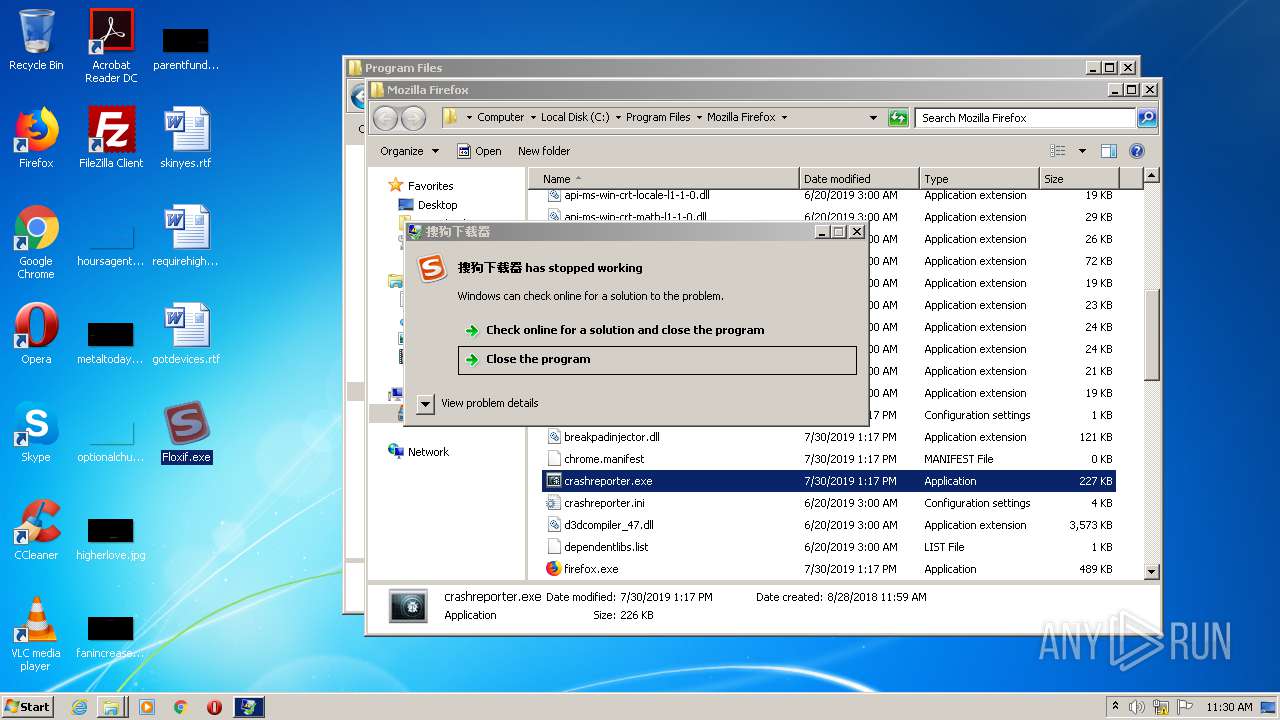Screen dimensions: 1280x720
Task: Select breakpadinjector.dll file
Action: pyautogui.click(x=830, y=437)
